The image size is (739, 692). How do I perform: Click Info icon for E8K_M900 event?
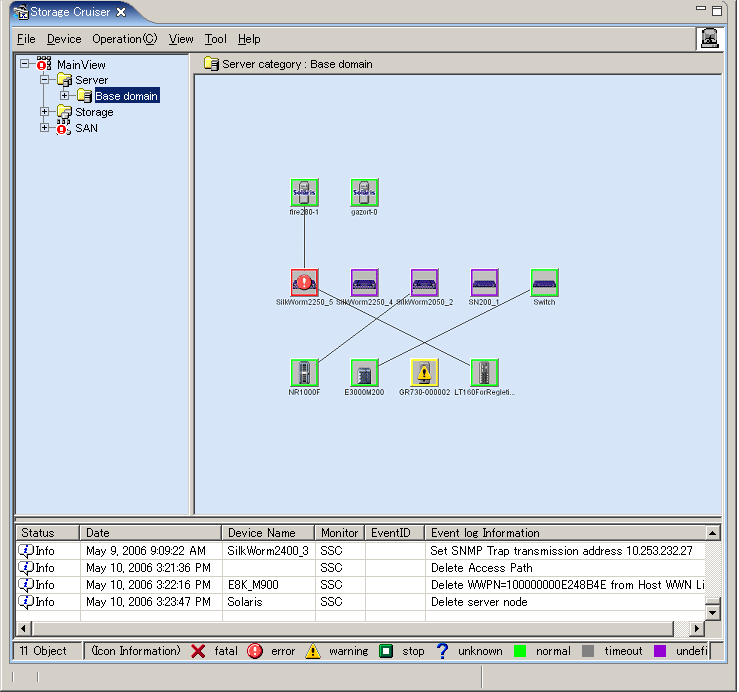(x=26, y=585)
